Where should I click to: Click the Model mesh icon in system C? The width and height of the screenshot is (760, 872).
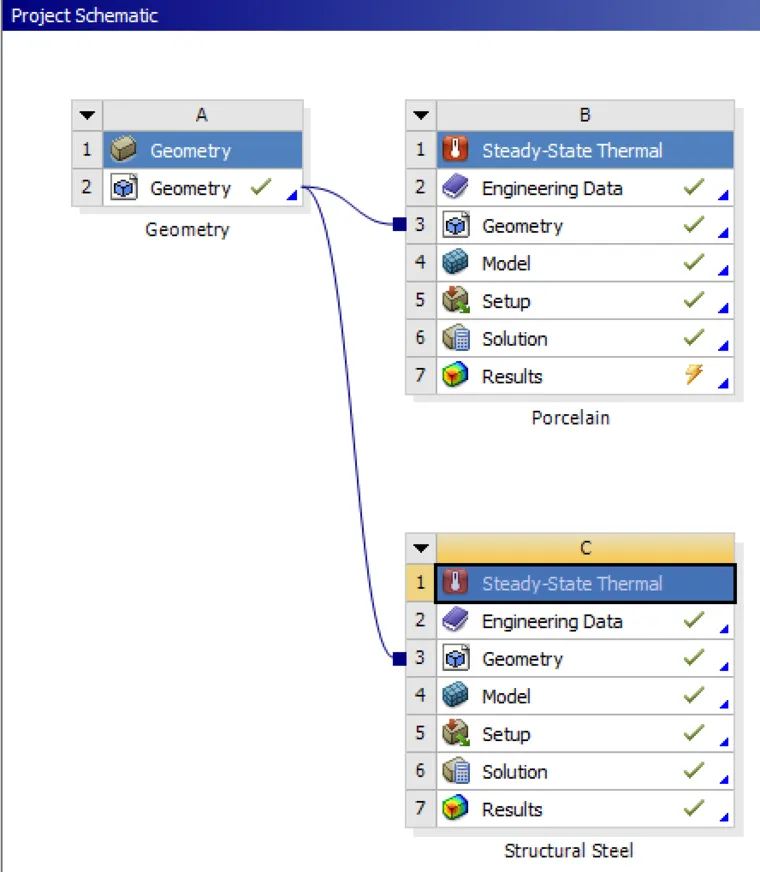(x=455, y=695)
